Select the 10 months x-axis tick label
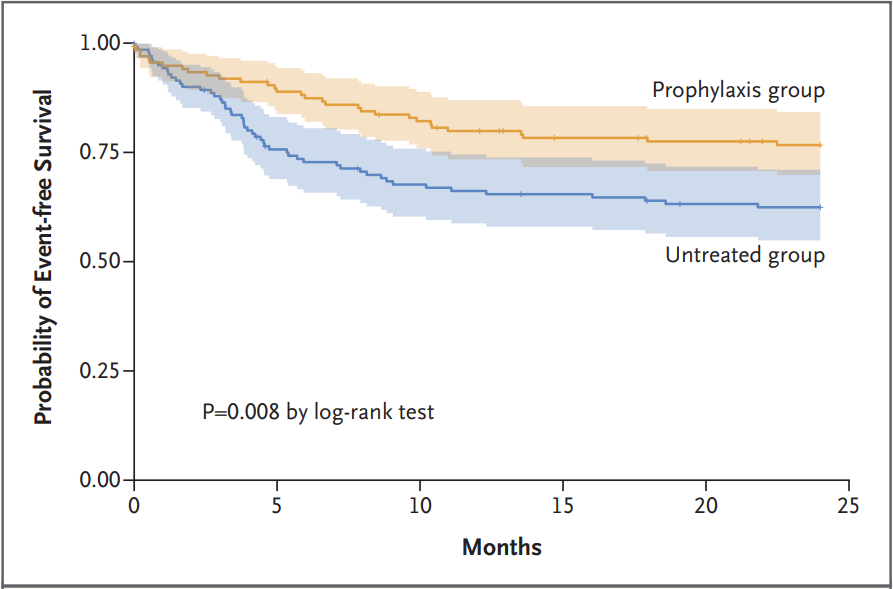This screenshot has width=893, height=589. click(420, 504)
